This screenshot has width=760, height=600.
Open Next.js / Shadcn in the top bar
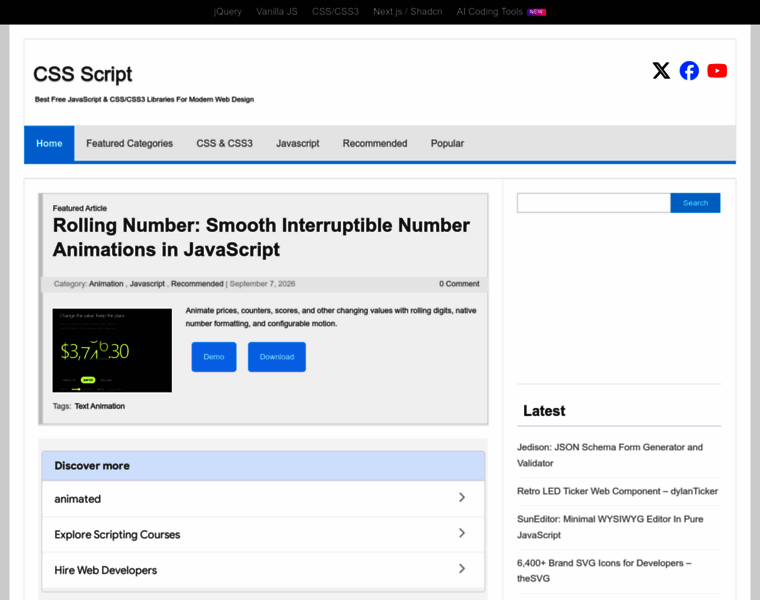click(x=408, y=12)
